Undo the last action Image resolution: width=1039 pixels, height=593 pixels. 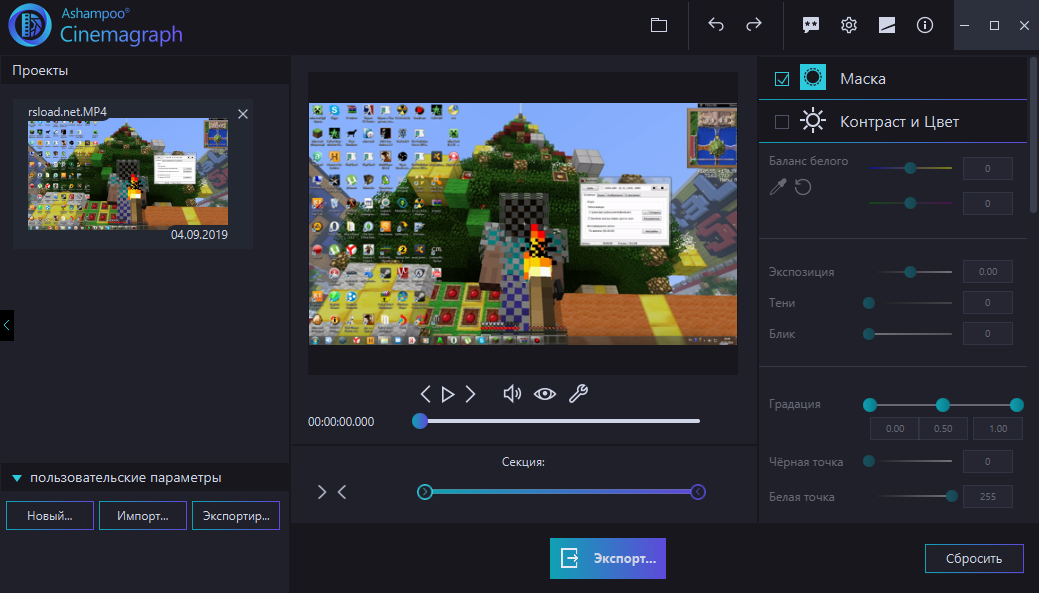click(x=716, y=25)
